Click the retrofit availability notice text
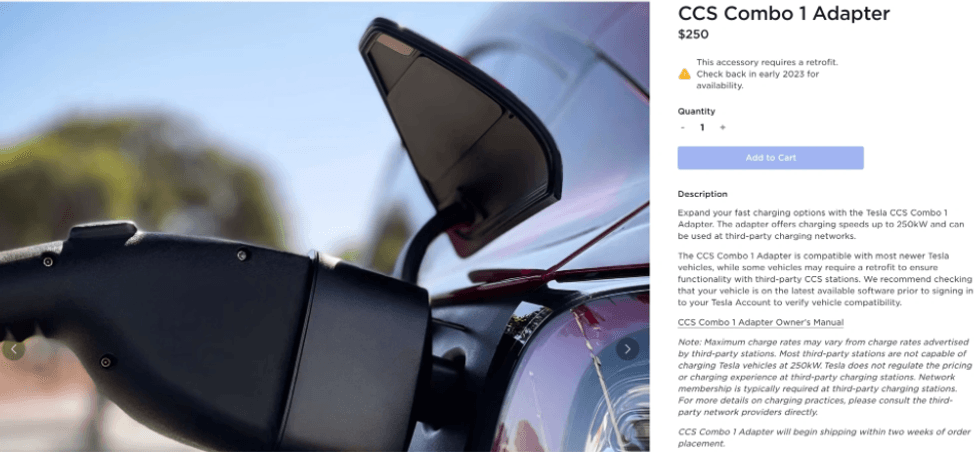This screenshot has width=980, height=452. [767, 74]
